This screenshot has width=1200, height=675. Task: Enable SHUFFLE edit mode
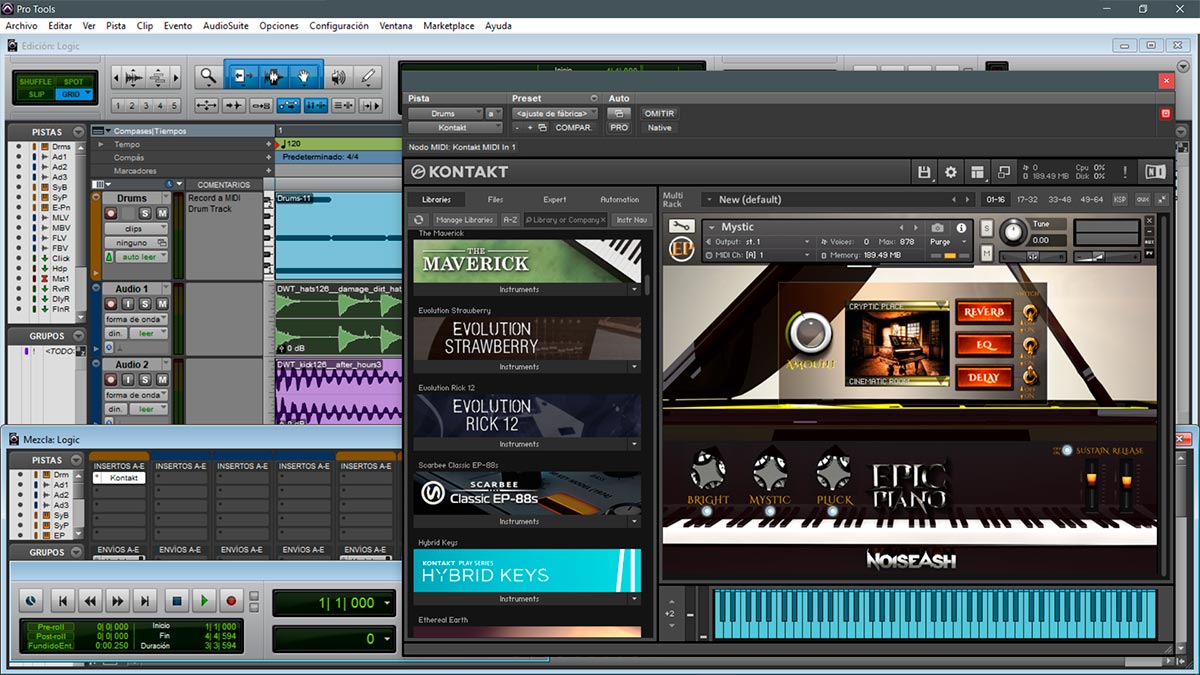point(37,82)
